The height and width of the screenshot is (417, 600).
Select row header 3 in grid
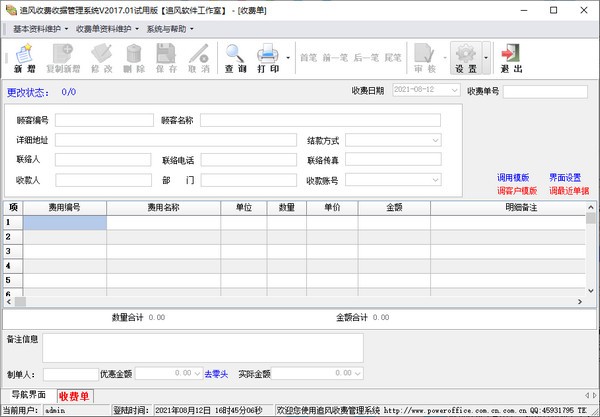(13, 251)
